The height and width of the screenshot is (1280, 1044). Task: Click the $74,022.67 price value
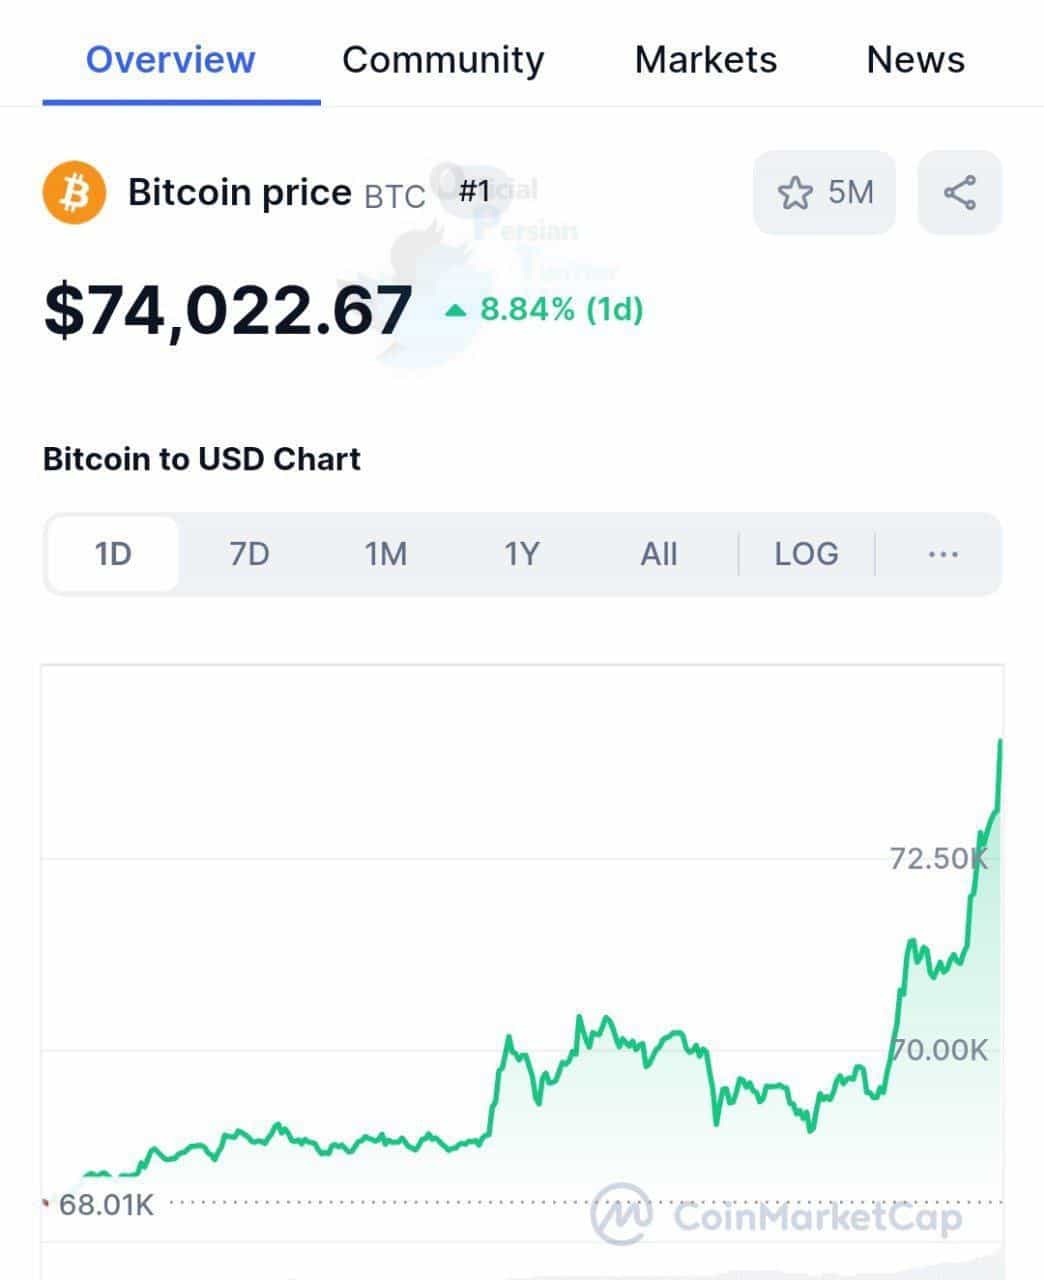(228, 310)
